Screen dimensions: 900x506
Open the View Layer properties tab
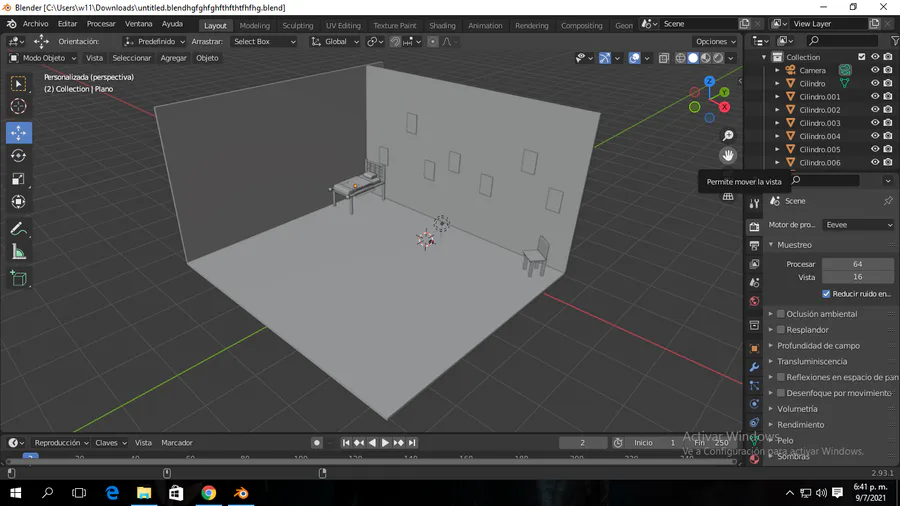coord(754,264)
